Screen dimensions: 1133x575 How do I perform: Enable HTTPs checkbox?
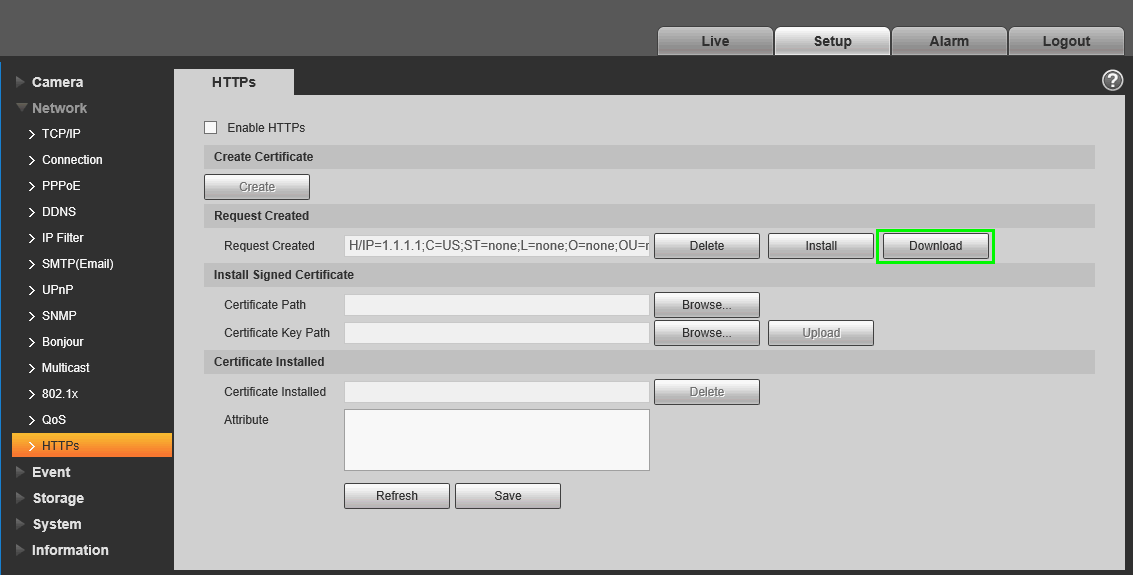click(210, 127)
